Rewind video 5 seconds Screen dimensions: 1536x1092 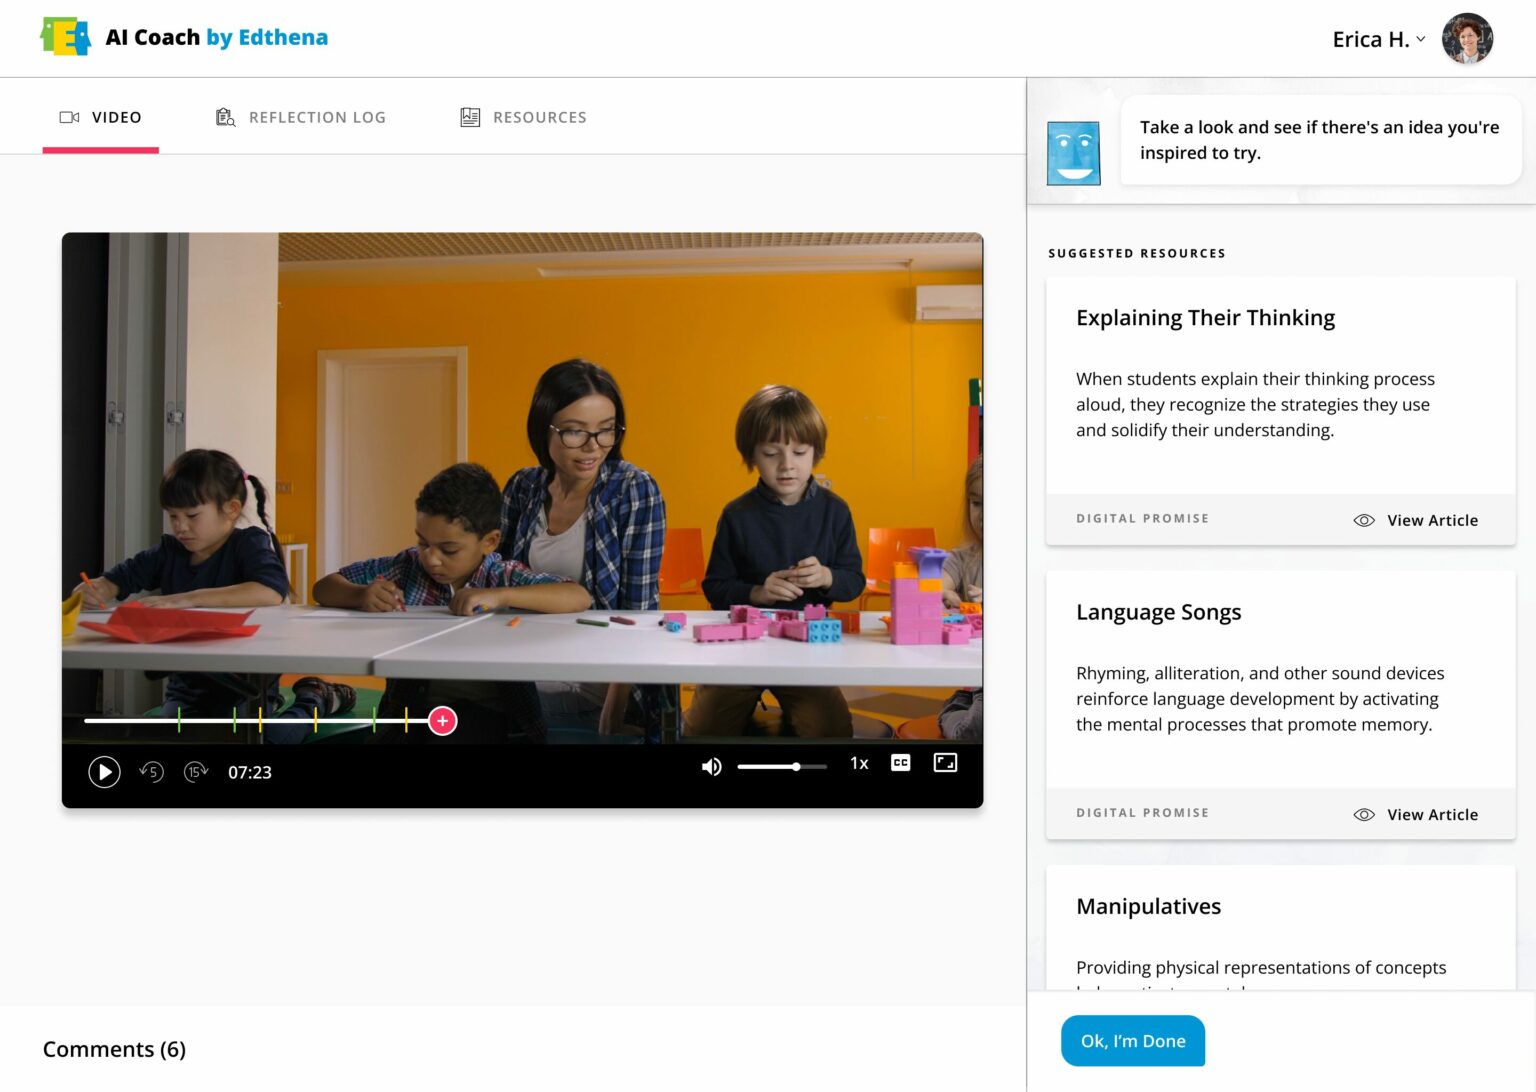coord(151,772)
